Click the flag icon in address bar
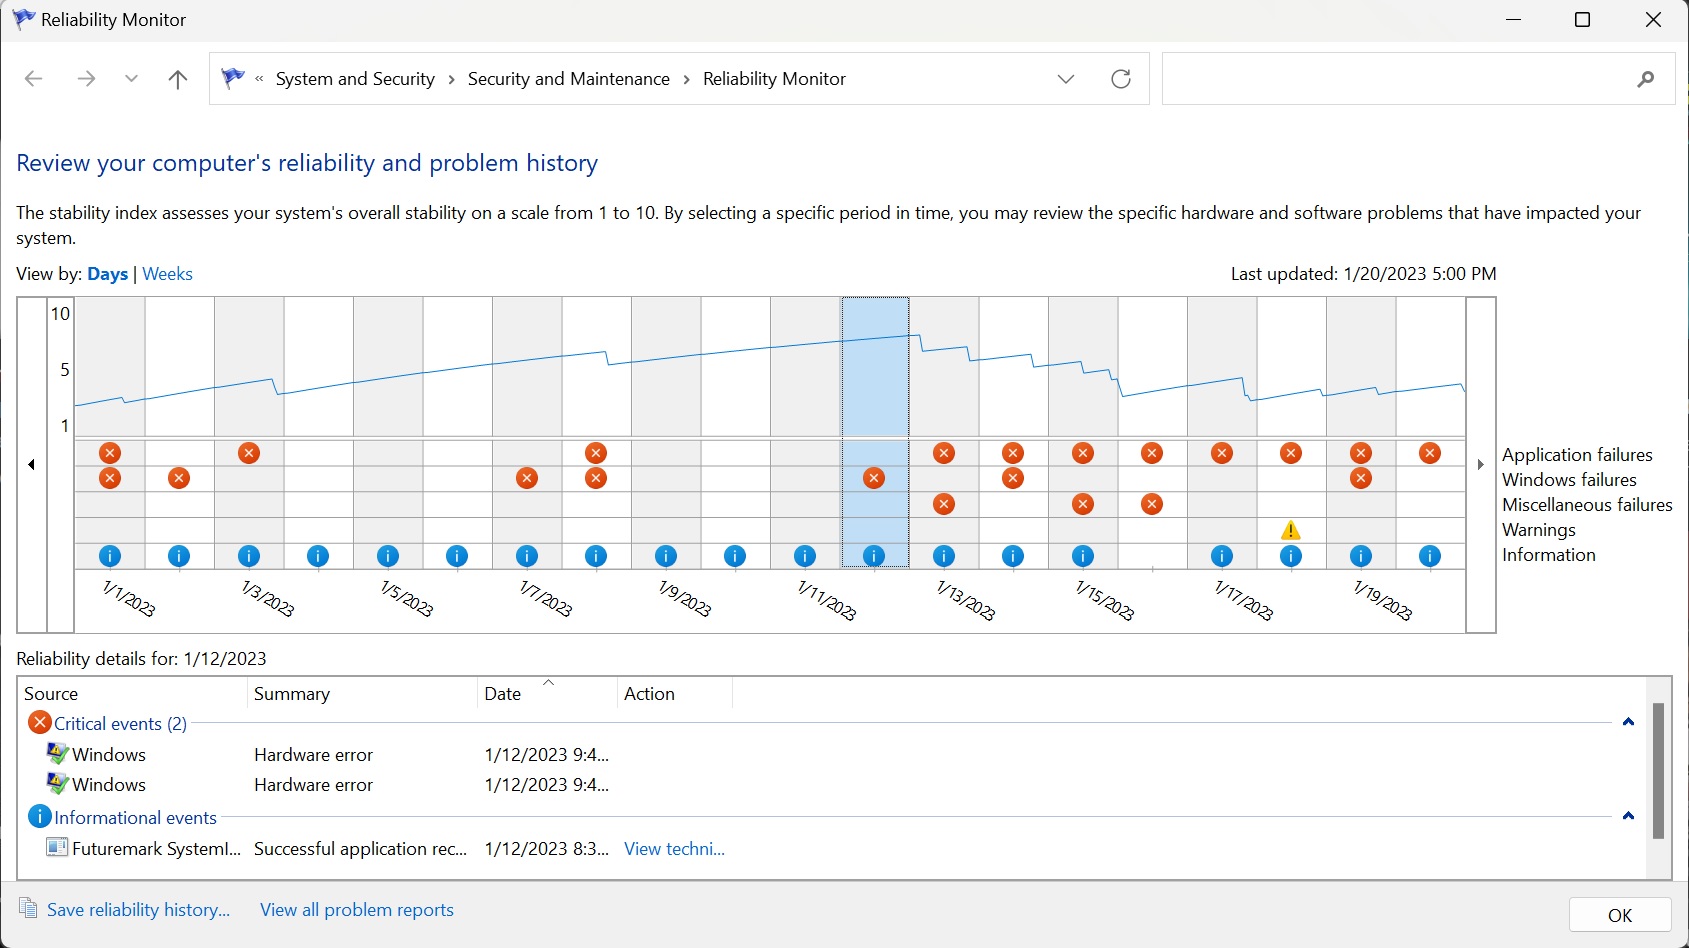 pyautogui.click(x=233, y=78)
